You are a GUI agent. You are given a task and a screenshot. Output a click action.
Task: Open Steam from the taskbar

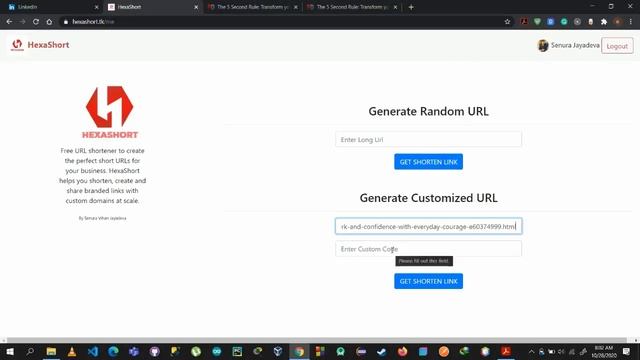[x=382, y=351]
